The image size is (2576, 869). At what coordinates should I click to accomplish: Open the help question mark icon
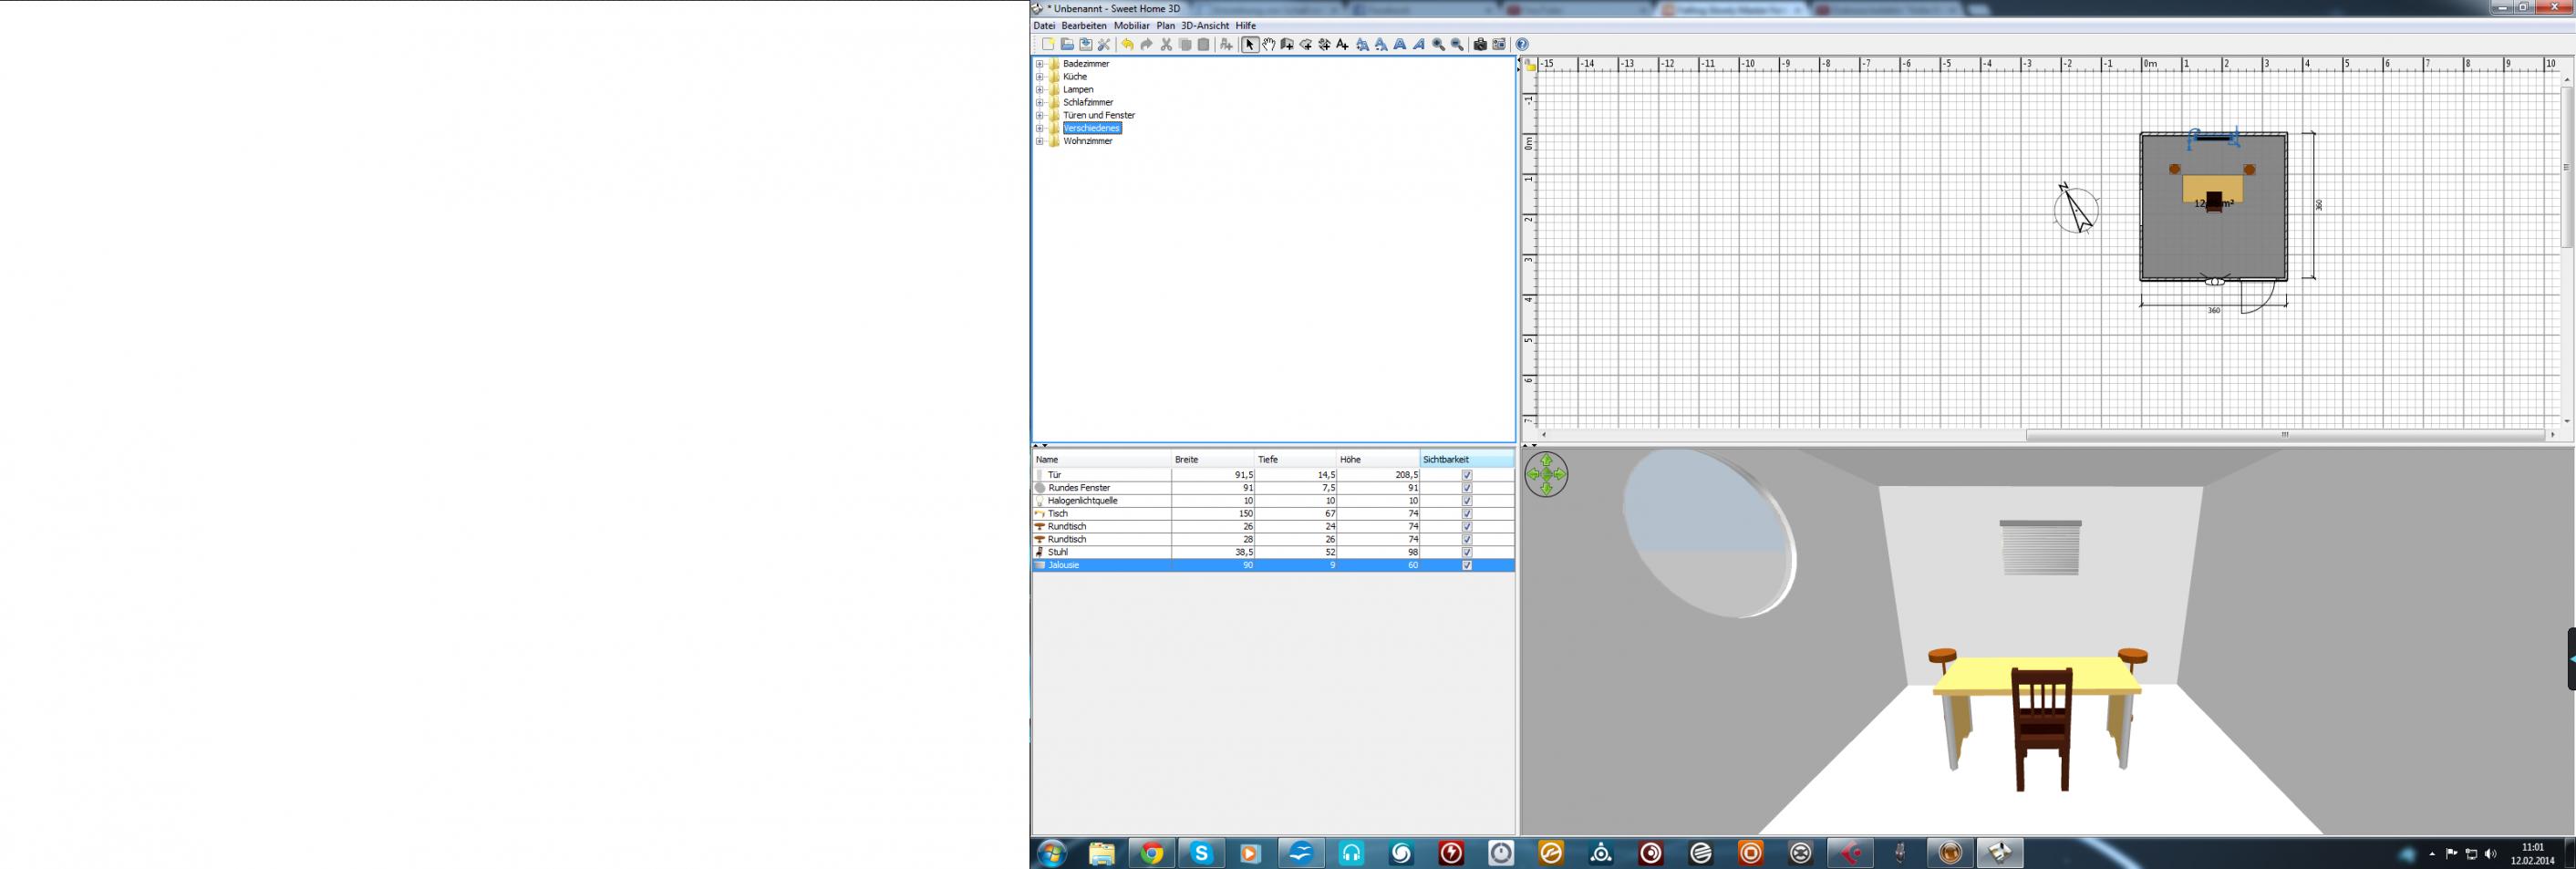(1522, 45)
